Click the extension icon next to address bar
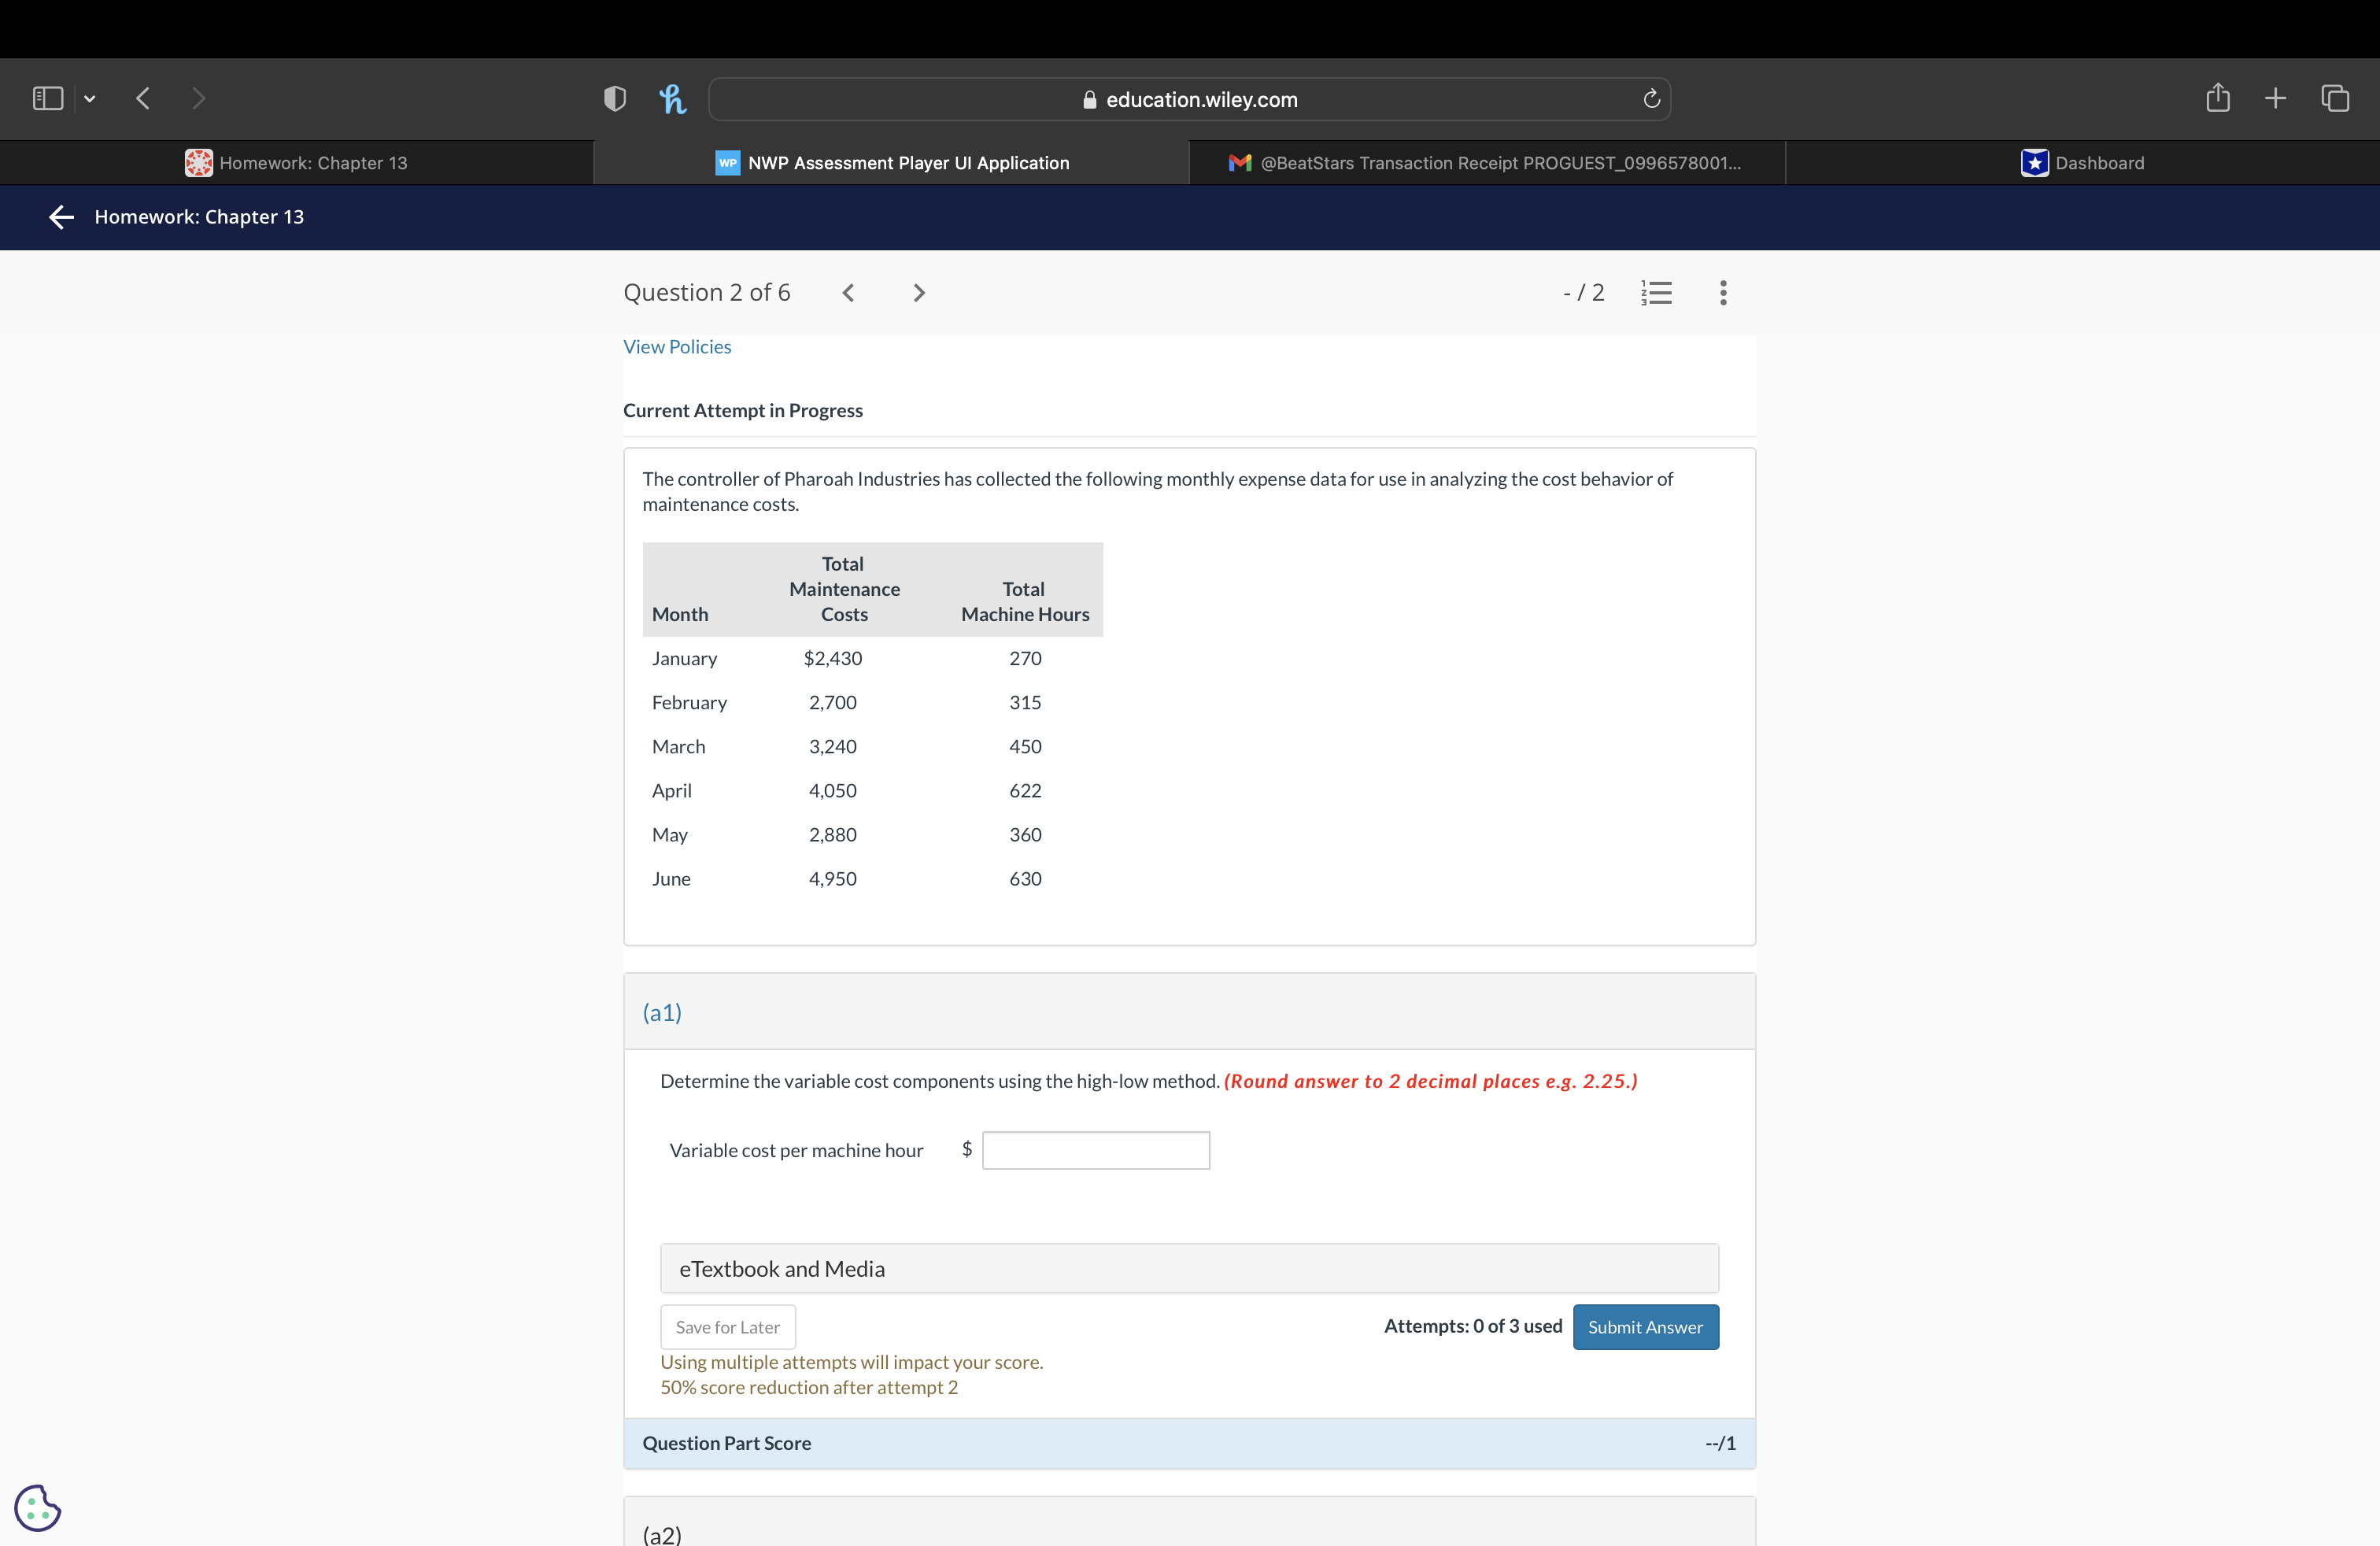The image size is (2380, 1546). click(x=672, y=98)
